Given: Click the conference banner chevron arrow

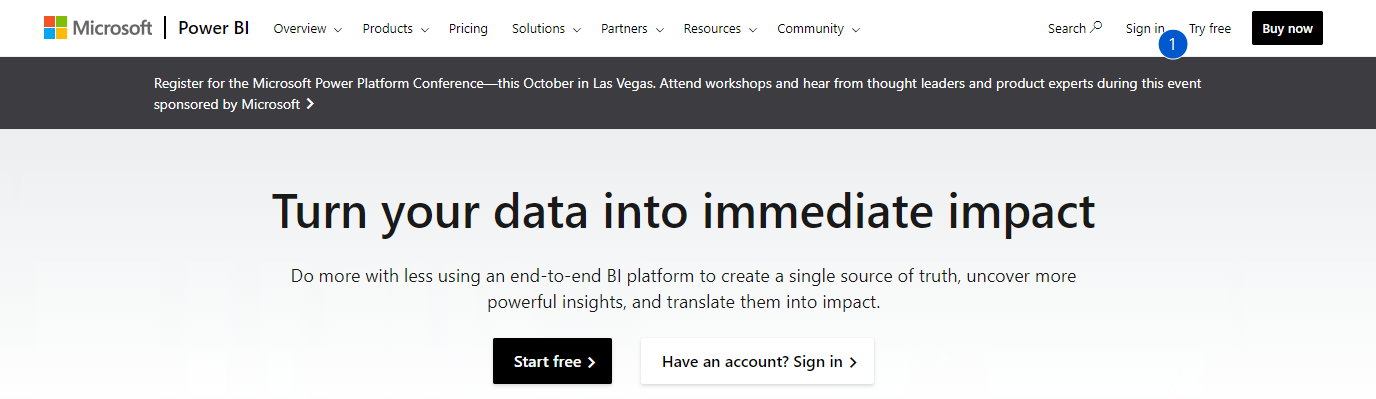Looking at the screenshot, I should 310,104.
